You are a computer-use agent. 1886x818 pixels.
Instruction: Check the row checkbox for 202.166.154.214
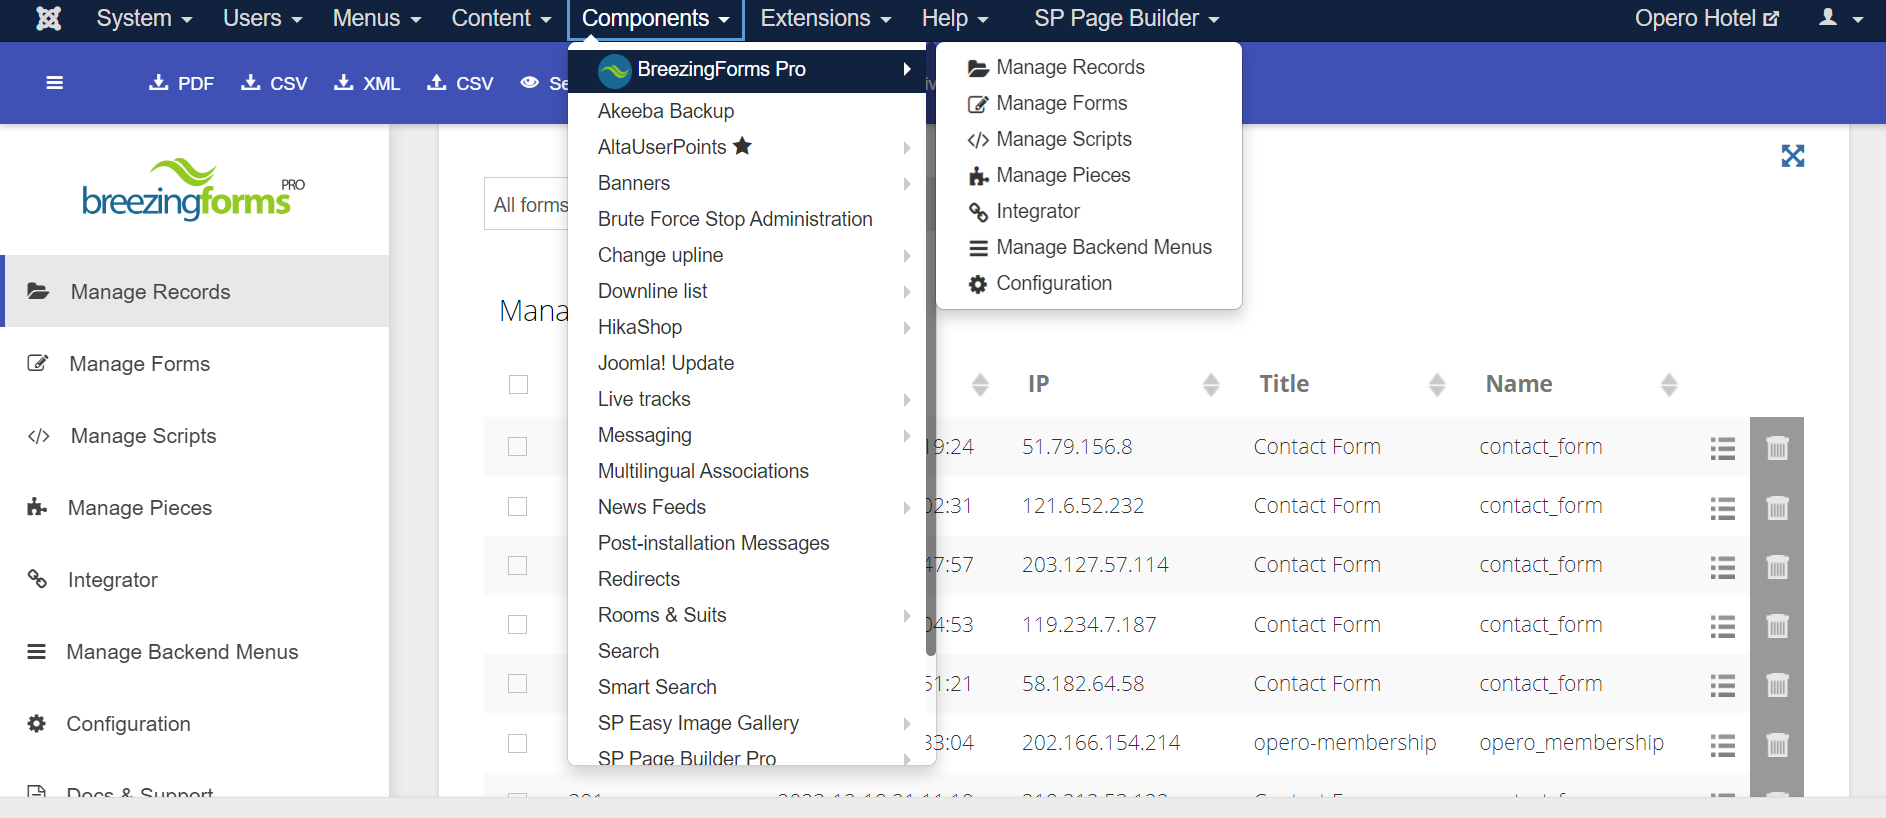(517, 743)
